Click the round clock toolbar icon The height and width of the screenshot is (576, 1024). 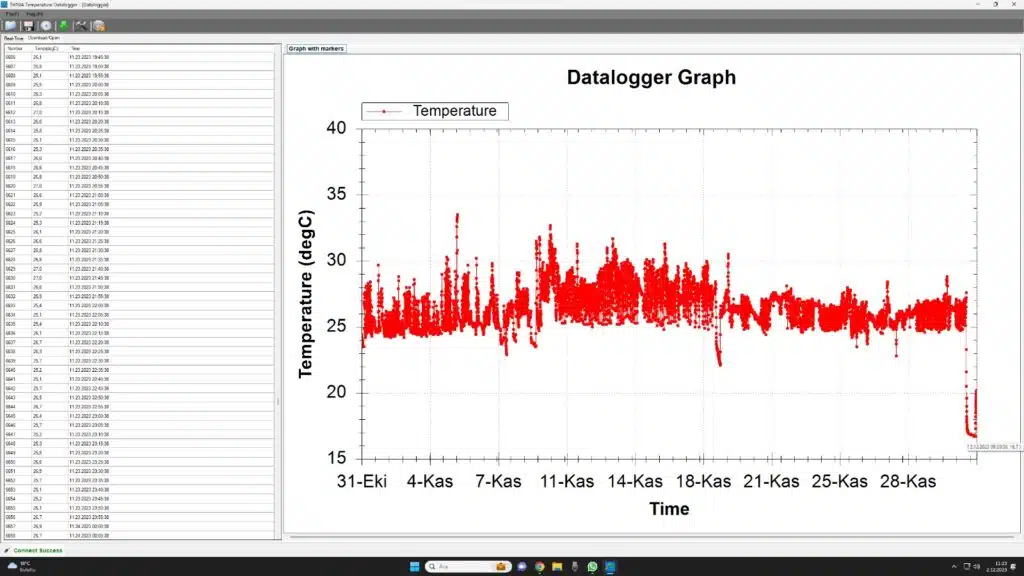tap(46, 26)
